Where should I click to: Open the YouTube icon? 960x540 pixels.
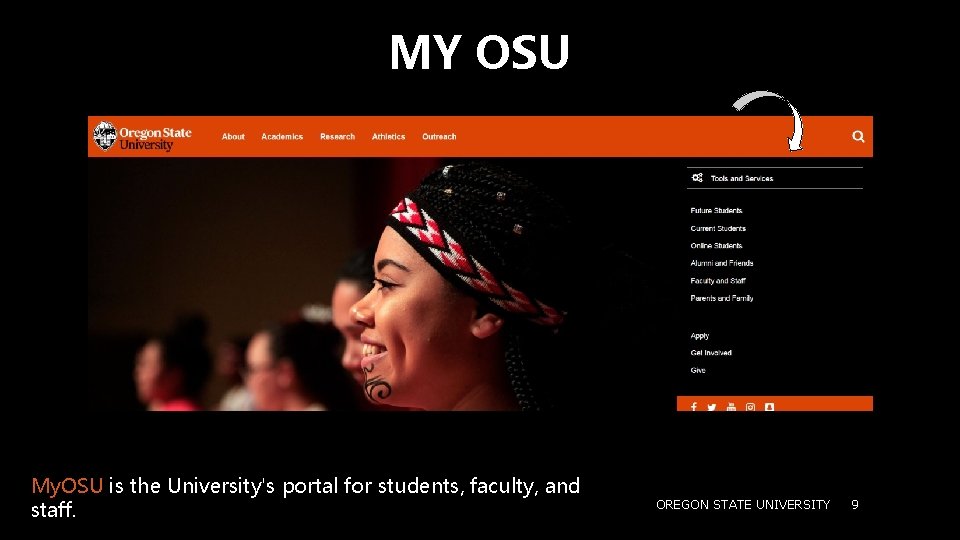(731, 407)
